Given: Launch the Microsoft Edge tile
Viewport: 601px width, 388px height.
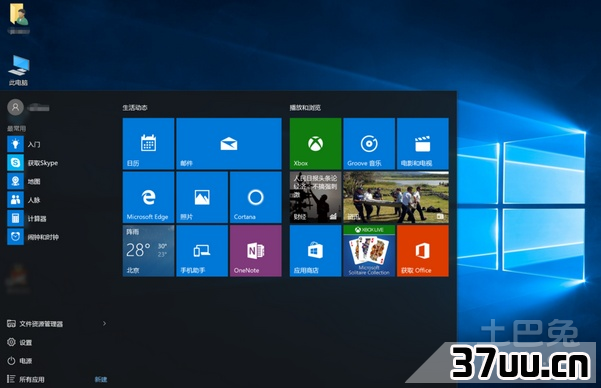Looking at the screenshot, I should [x=148, y=197].
